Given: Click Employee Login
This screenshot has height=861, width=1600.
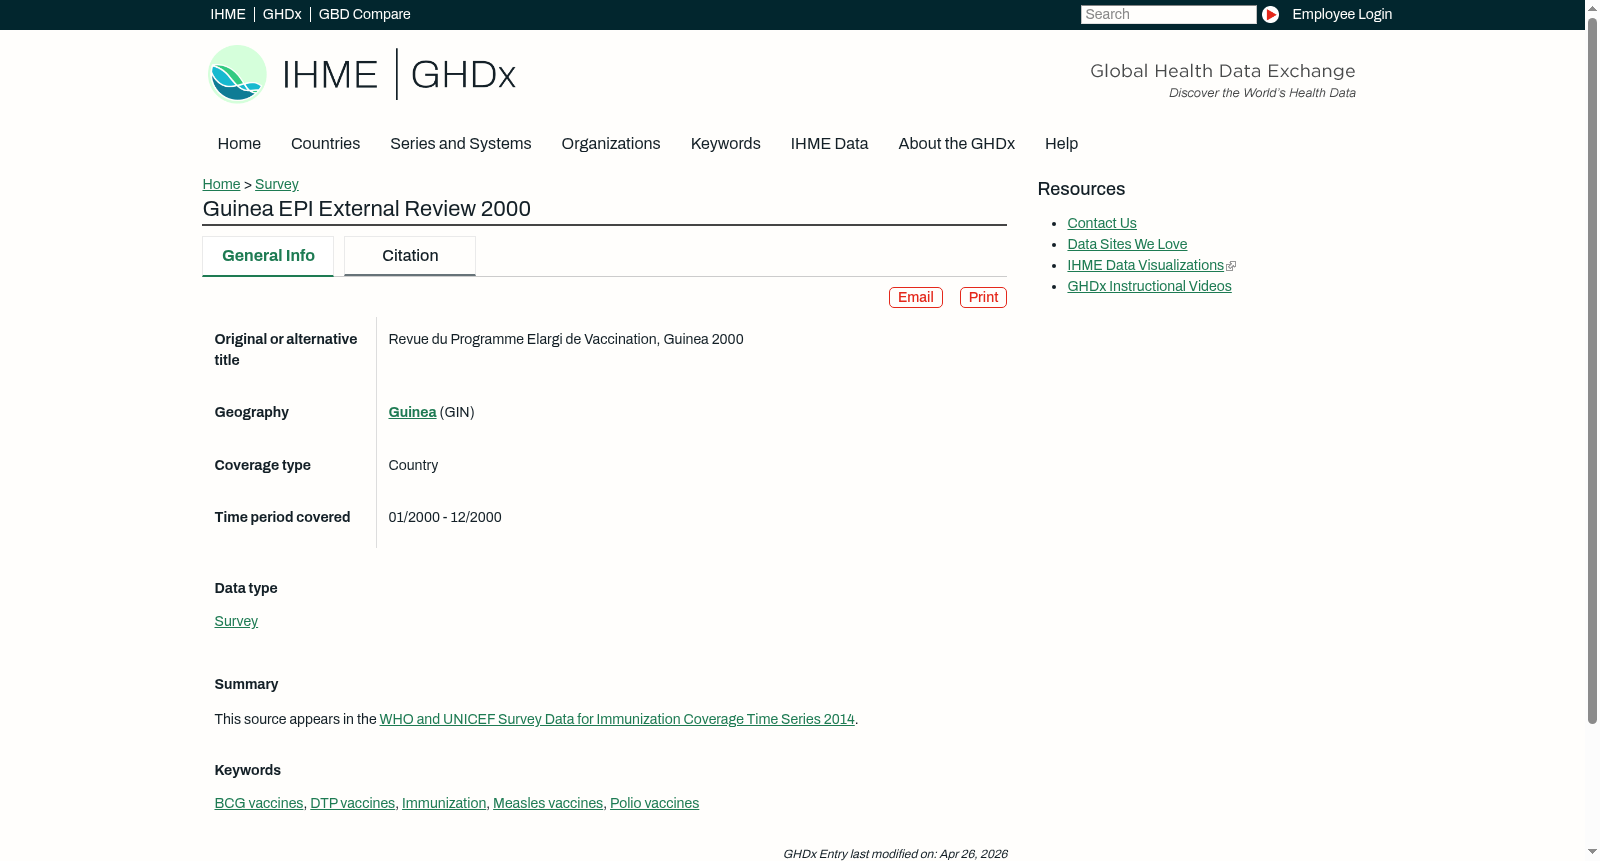Looking at the screenshot, I should click(x=1342, y=14).
